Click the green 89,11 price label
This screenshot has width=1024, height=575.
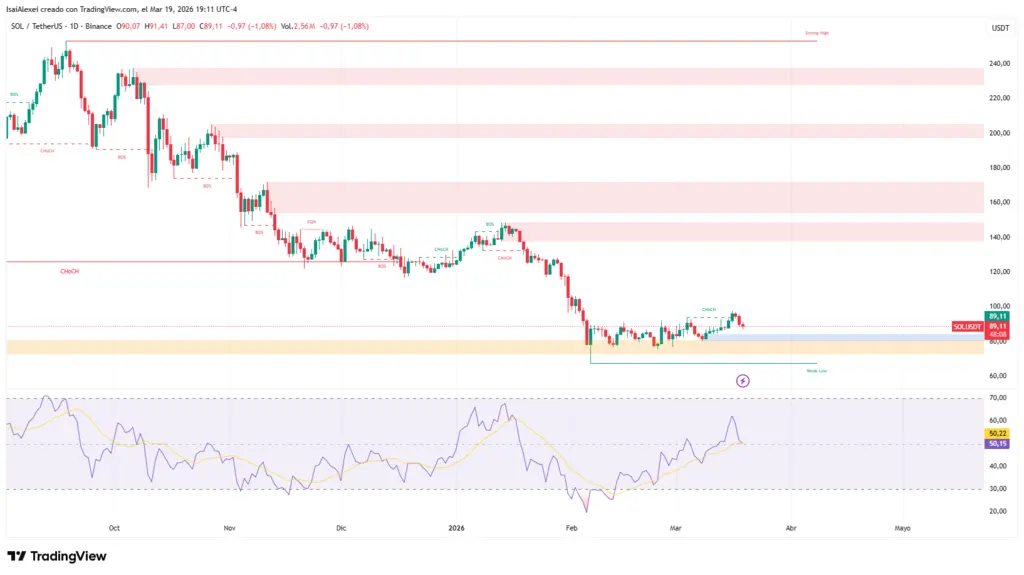coord(997,316)
